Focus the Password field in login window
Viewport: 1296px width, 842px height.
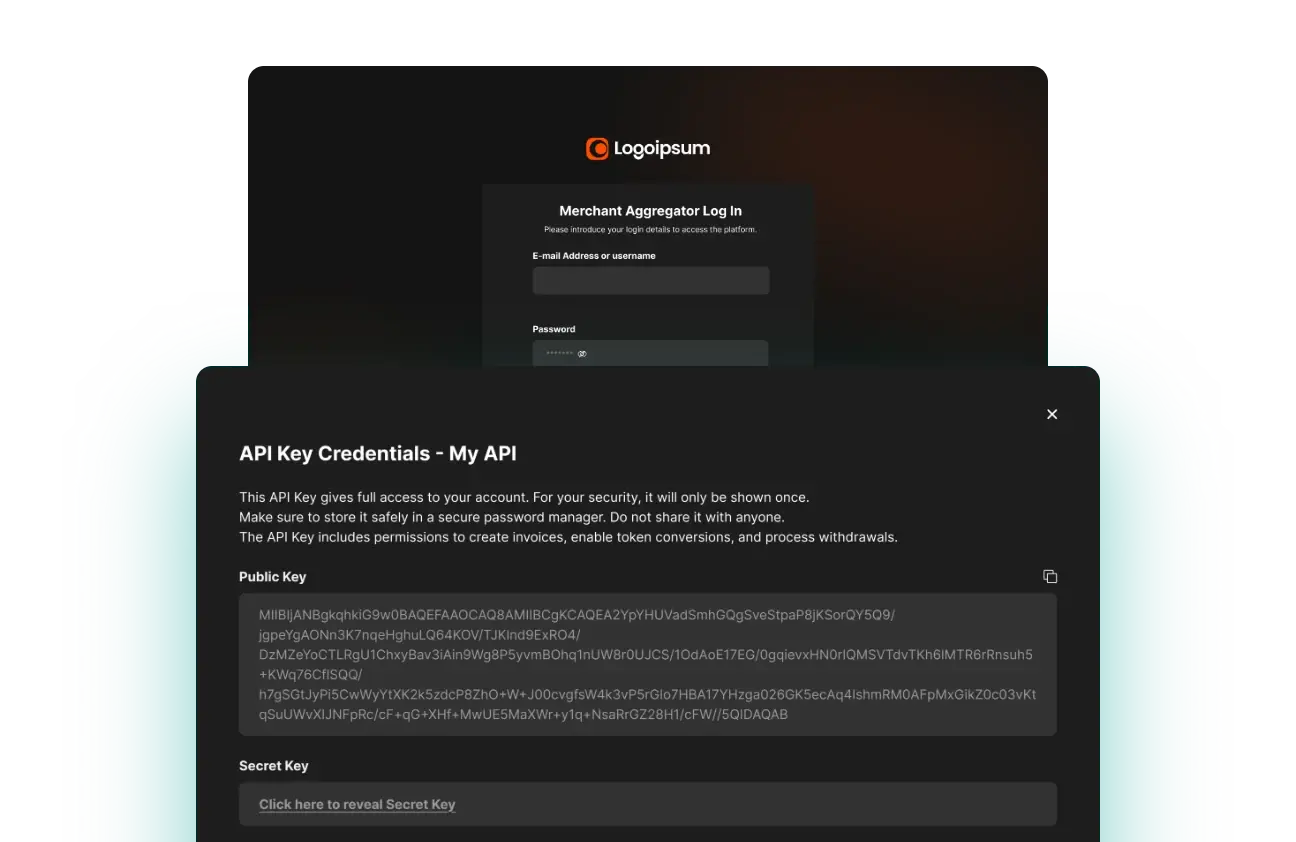(x=651, y=353)
